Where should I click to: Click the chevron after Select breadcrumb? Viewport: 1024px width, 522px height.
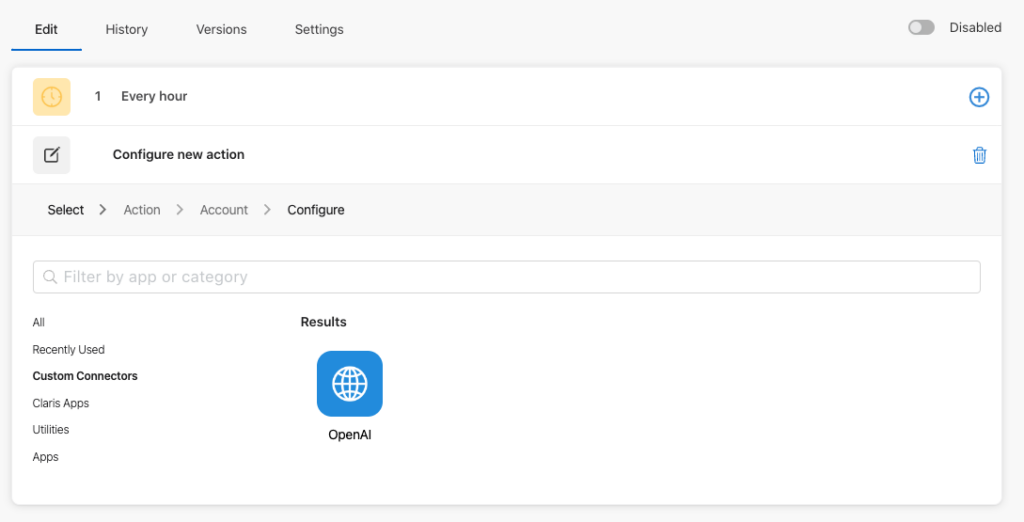coord(103,210)
